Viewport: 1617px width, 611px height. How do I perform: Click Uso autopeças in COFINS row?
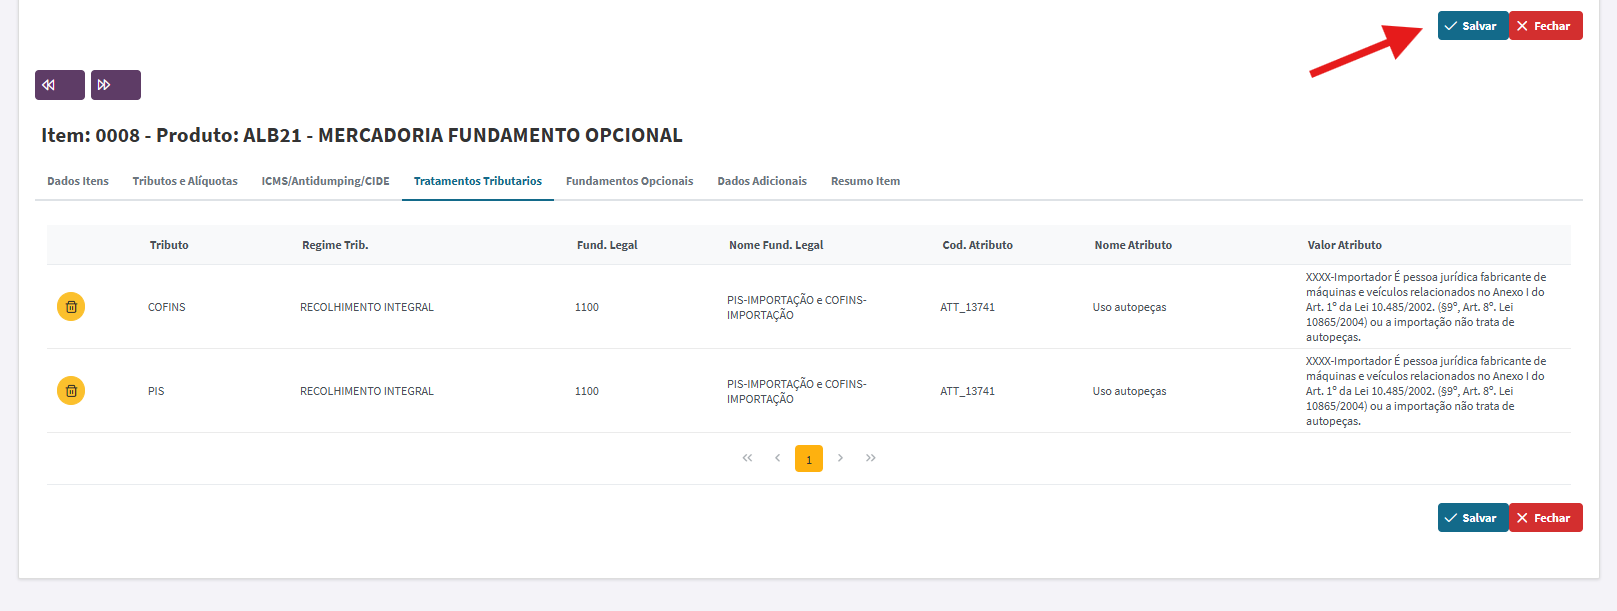pyautogui.click(x=1129, y=307)
